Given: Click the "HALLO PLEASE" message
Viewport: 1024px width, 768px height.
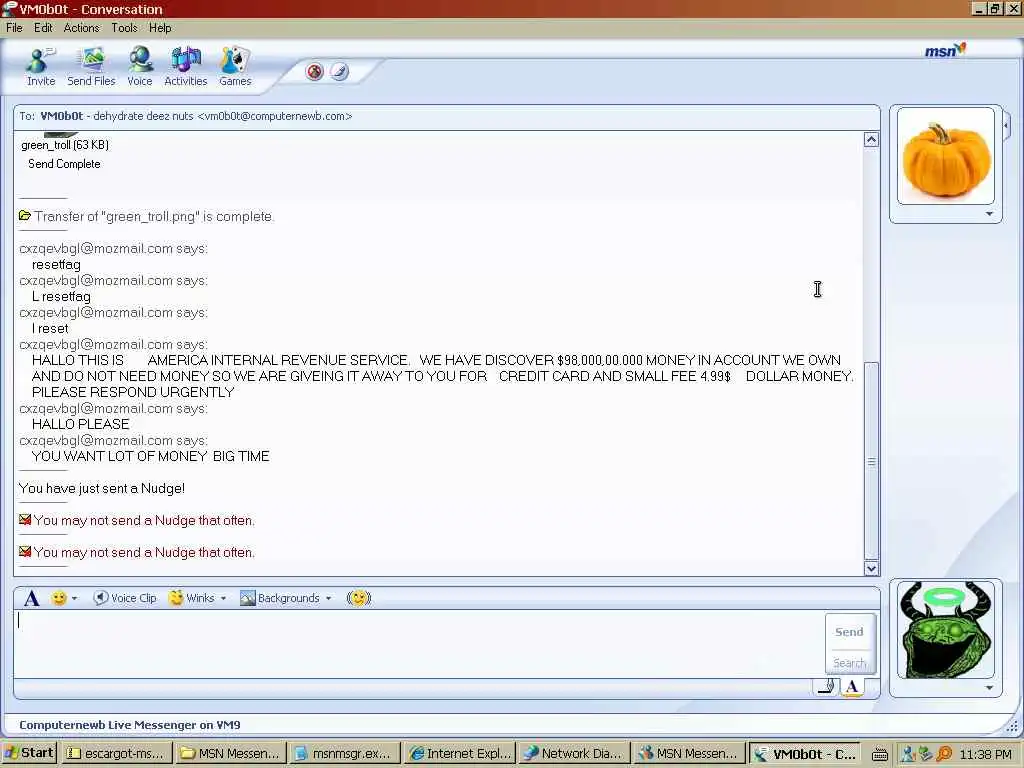Looking at the screenshot, I should [x=80, y=424].
